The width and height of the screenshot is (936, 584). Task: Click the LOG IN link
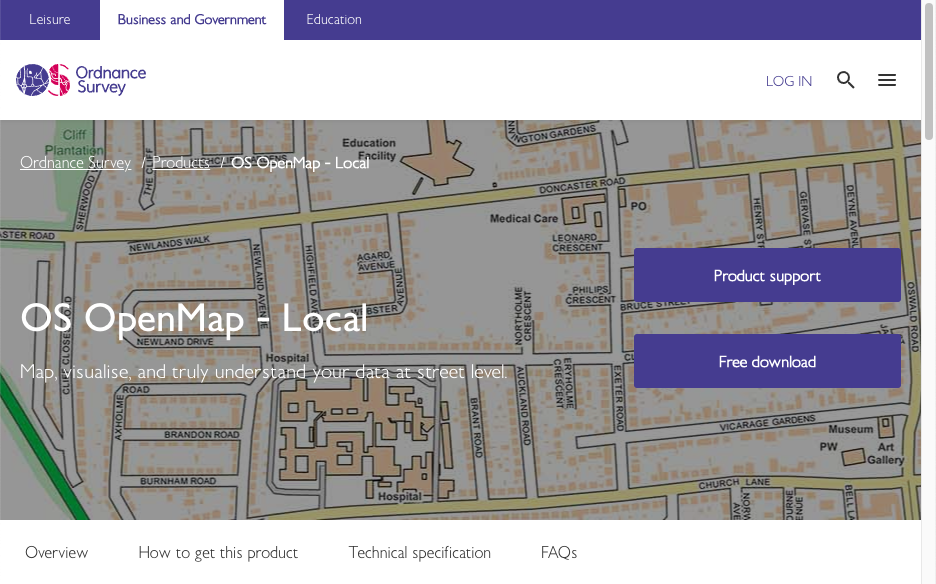point(789,81)
